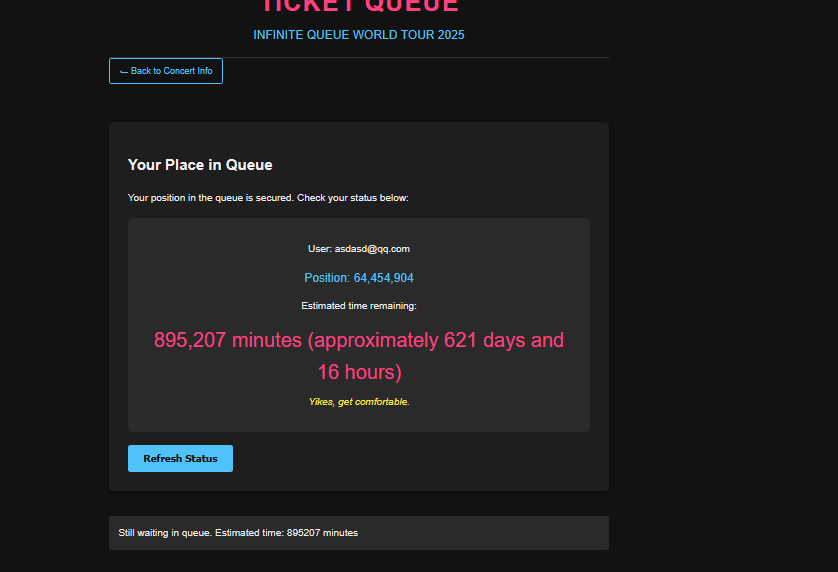Viewport: 838px width, 572px height.
Task: Click the pink Ticket Queue page title
Action: [360, 6]
